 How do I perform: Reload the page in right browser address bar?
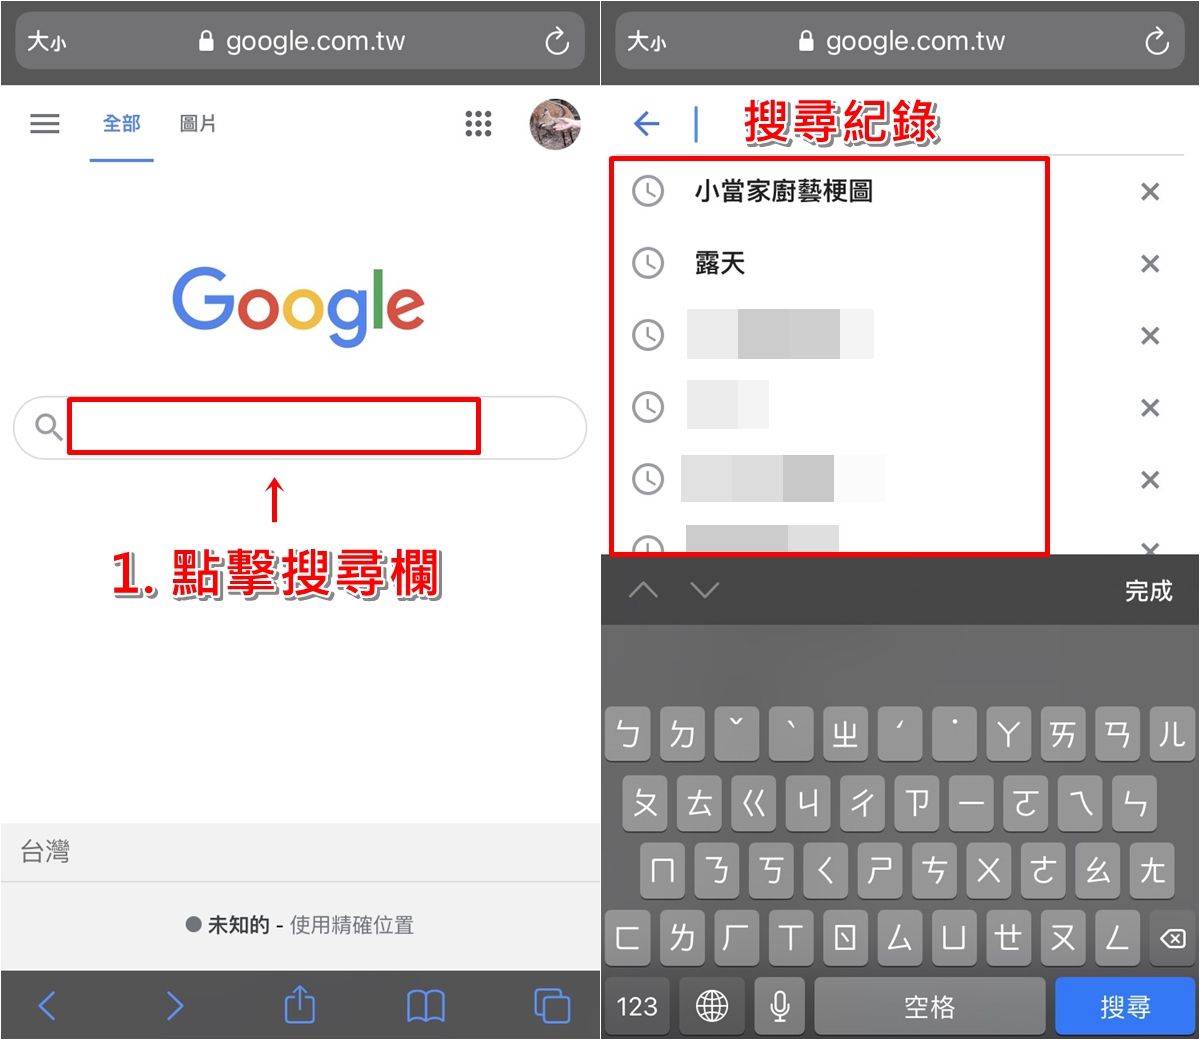click(x=1157, y=41)
